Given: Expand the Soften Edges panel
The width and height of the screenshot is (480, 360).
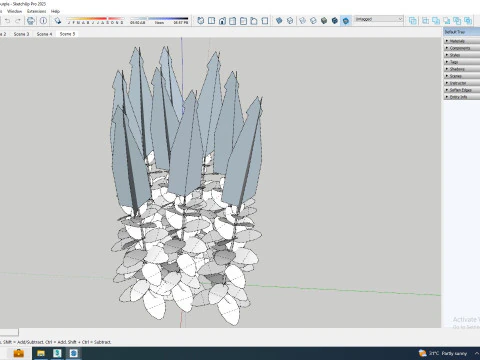Looking at the screenshot, I should tap(462, 90).
